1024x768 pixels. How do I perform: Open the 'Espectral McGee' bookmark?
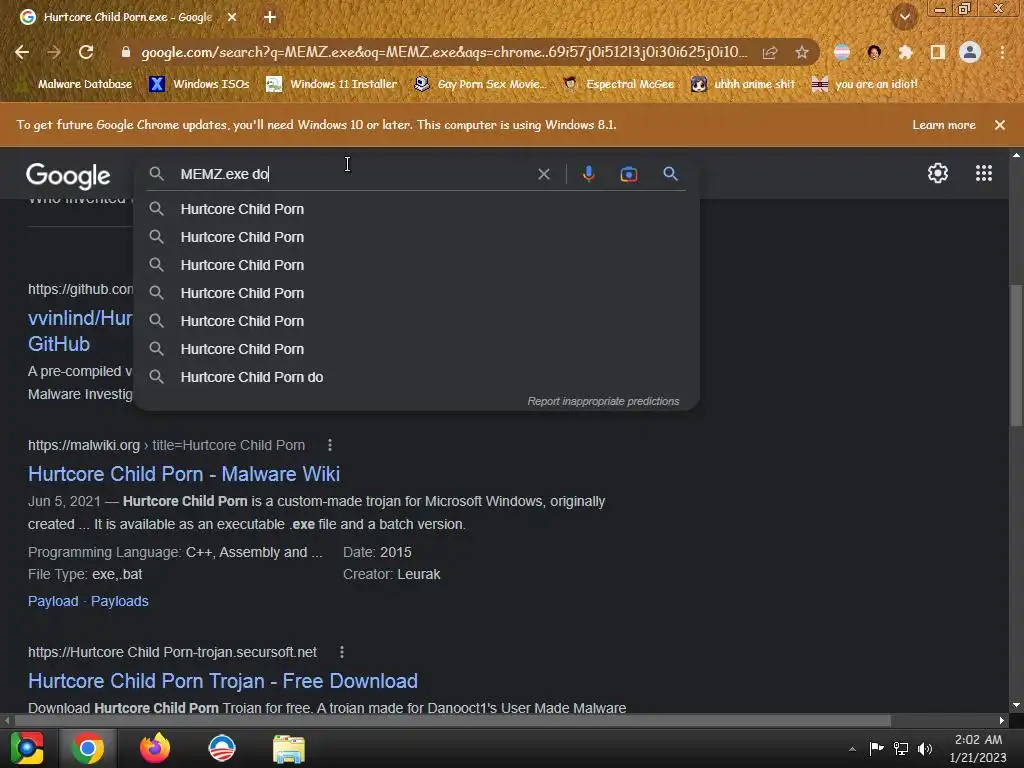pyautogui.click(x=619, y=84)
